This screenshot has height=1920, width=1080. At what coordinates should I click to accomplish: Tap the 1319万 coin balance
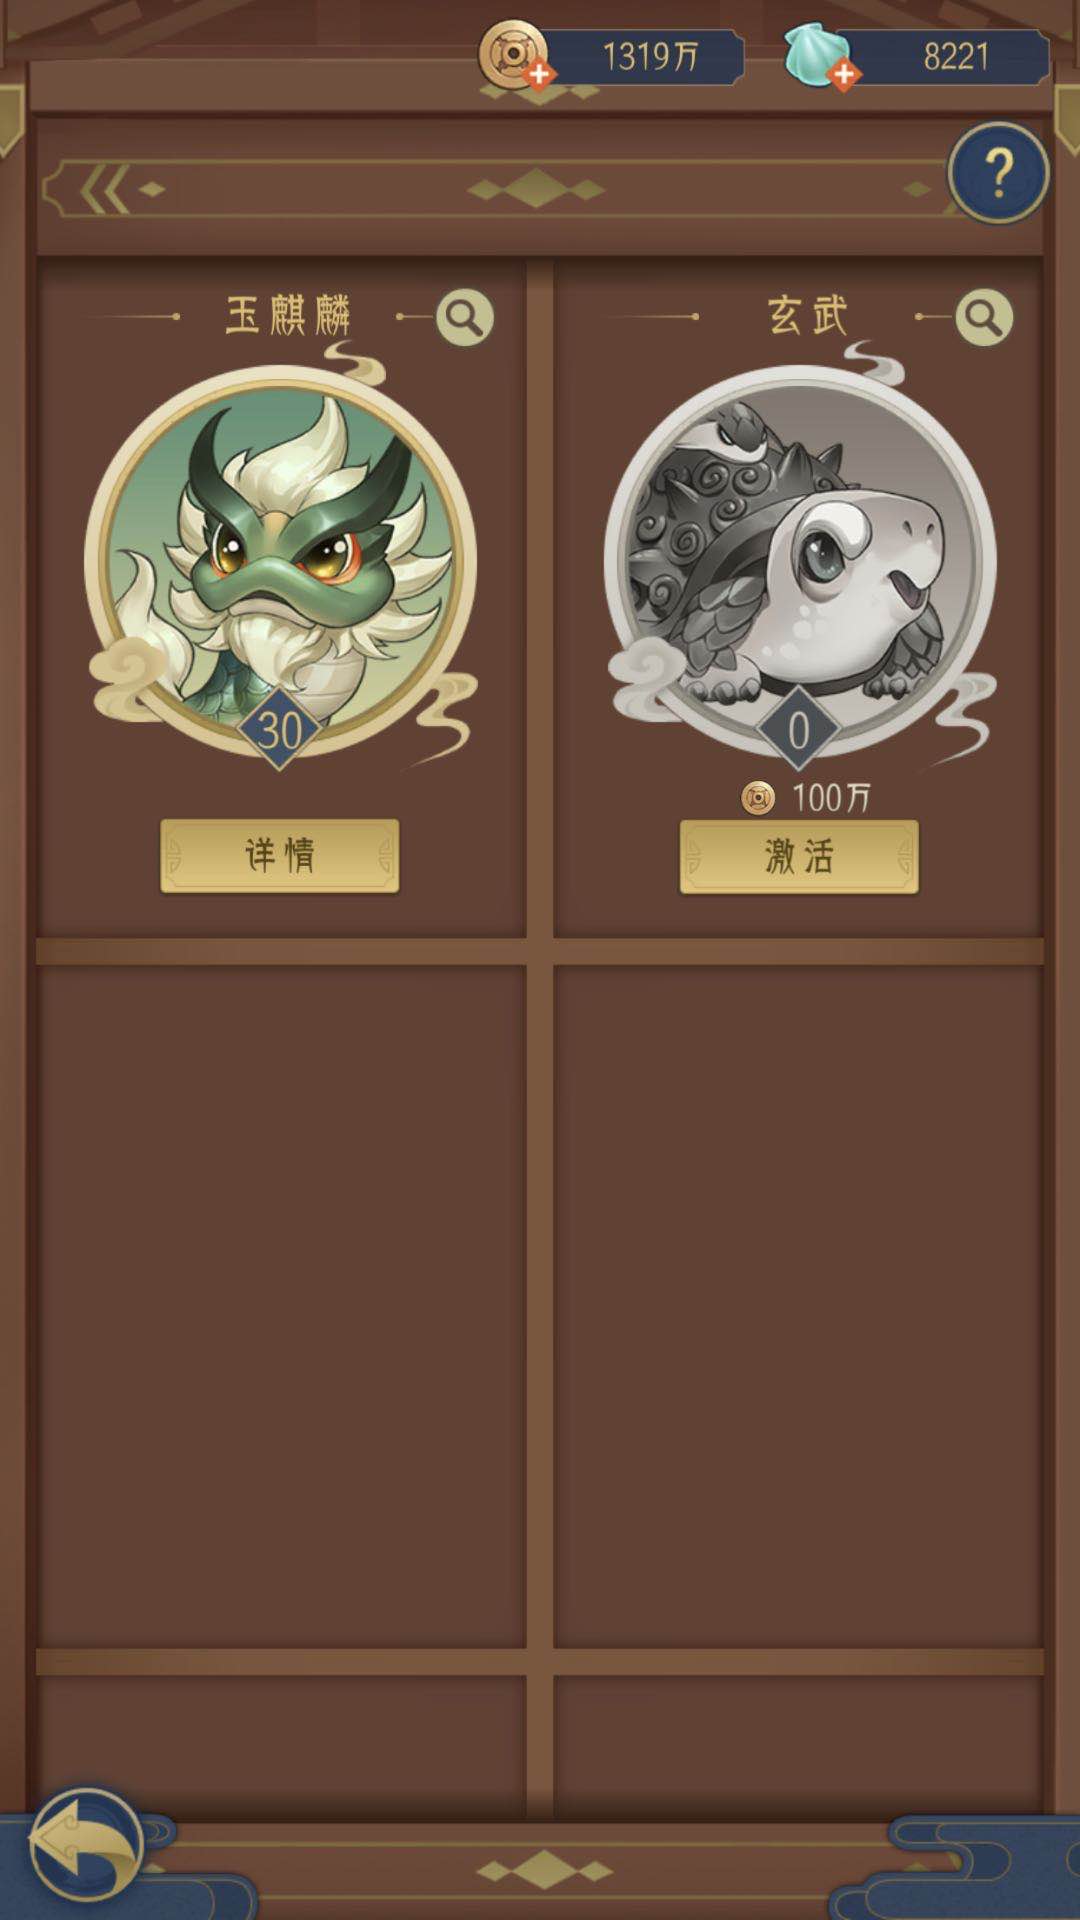650,56
